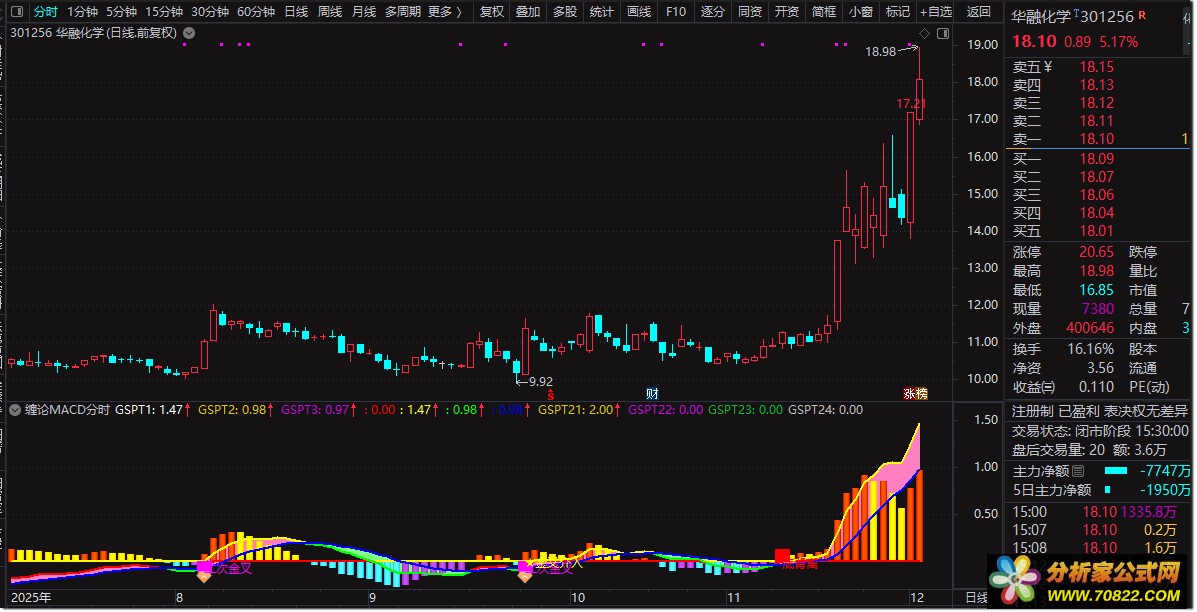Click the 返回 button

coord(978,11)
